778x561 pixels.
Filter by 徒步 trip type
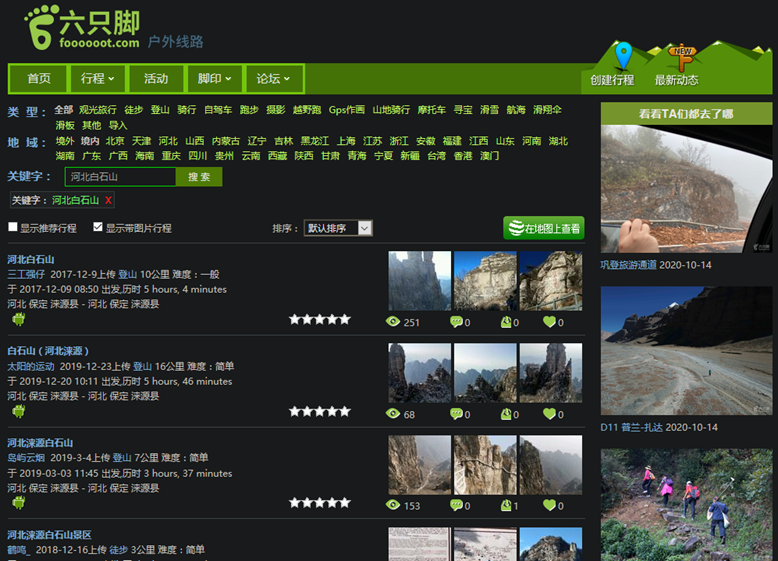[x=133, y=110]
